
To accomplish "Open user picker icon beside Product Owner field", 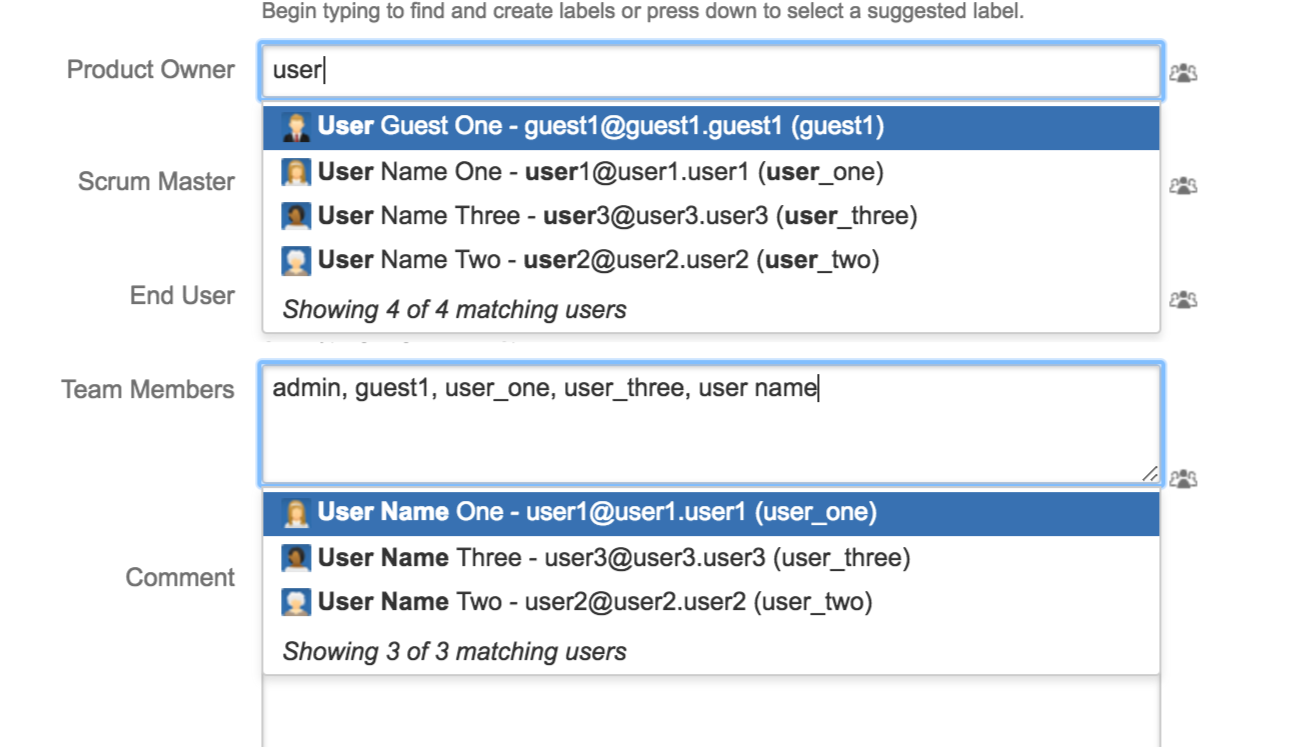I will [x=1183, y=73].
